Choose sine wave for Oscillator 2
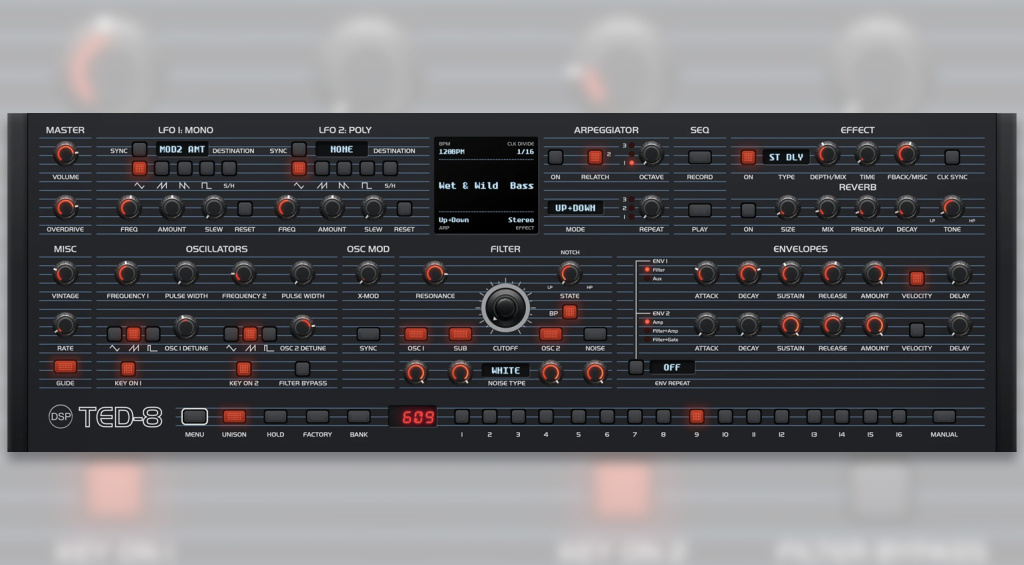1024x565 pixels. tap(231, 334)
